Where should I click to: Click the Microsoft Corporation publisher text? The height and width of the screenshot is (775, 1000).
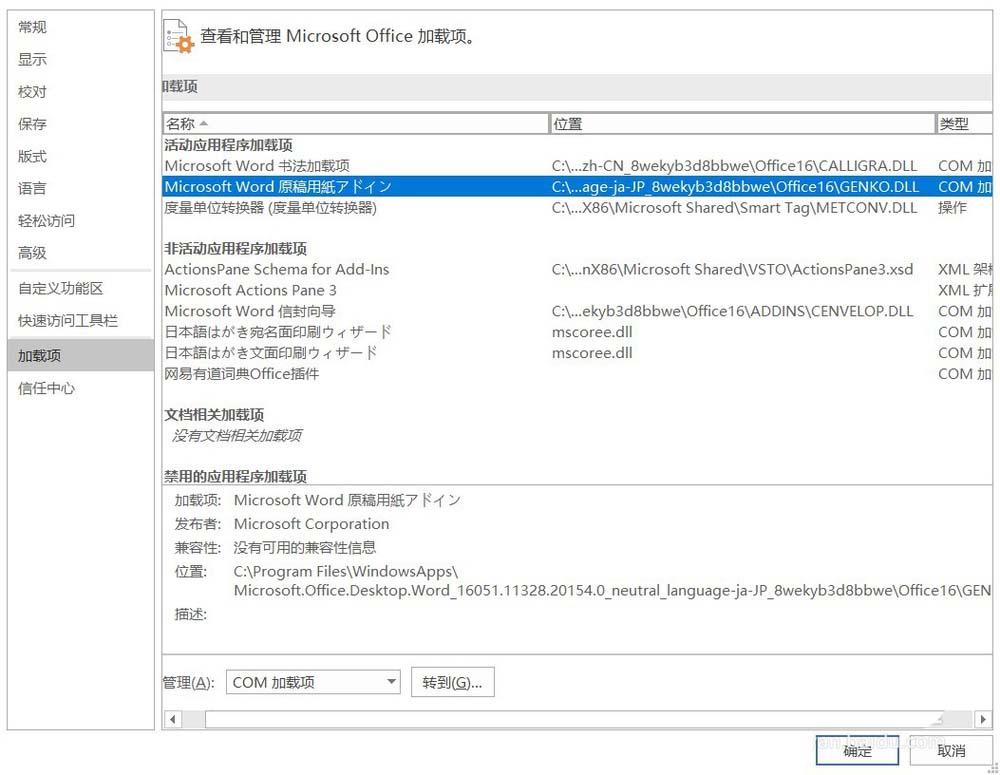pos(311,524)
